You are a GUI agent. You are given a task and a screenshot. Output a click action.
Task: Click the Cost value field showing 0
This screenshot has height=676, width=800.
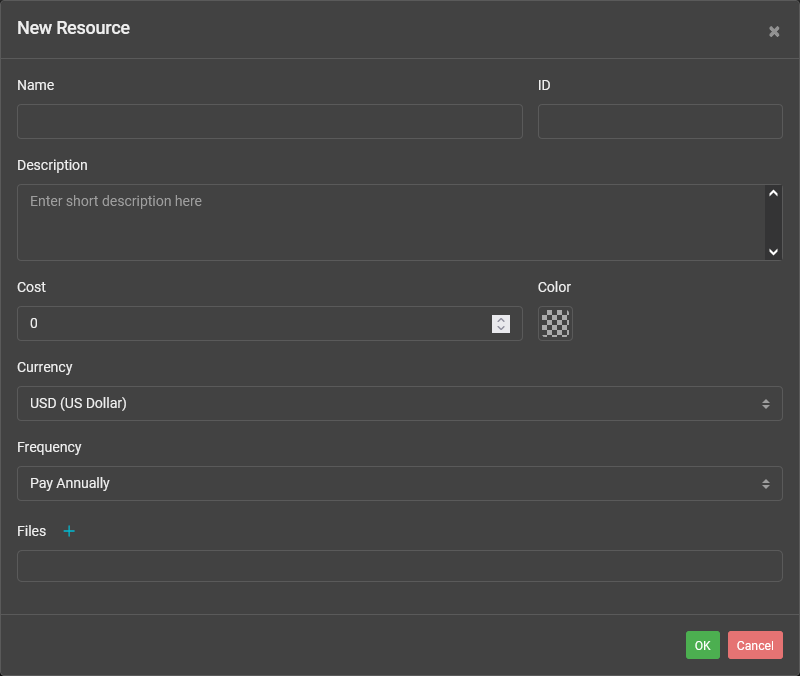(x=250, y=323)
